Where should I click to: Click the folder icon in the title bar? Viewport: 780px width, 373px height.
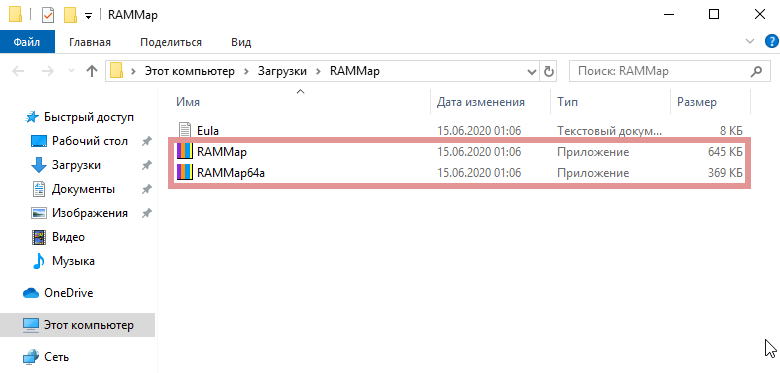[15, 15]
